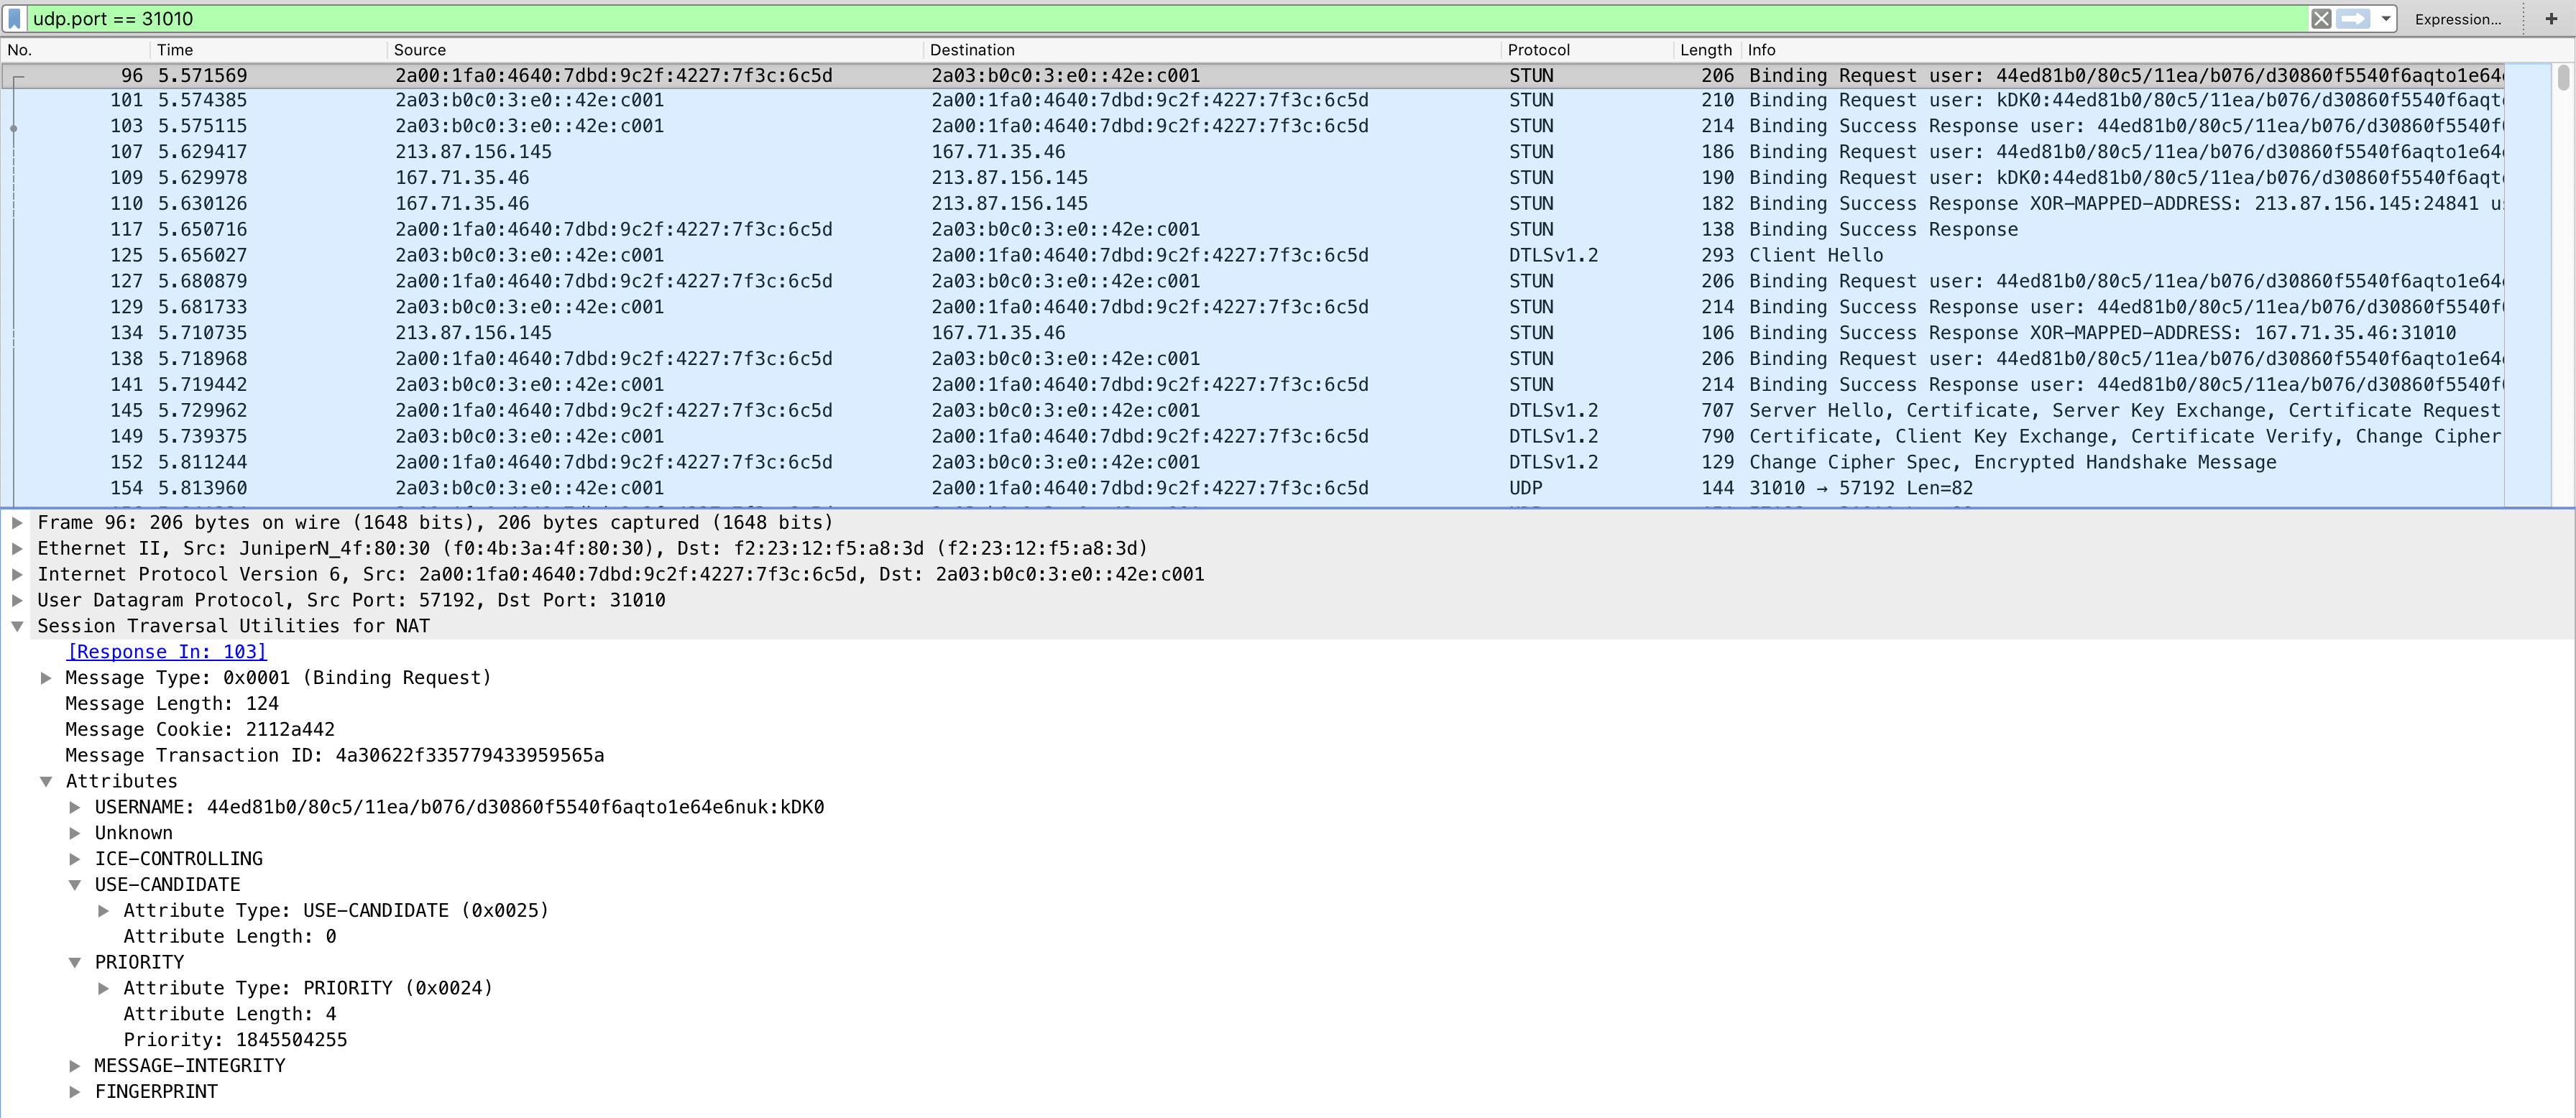Collapse the Attributes tree node

[x=46, y=781]
